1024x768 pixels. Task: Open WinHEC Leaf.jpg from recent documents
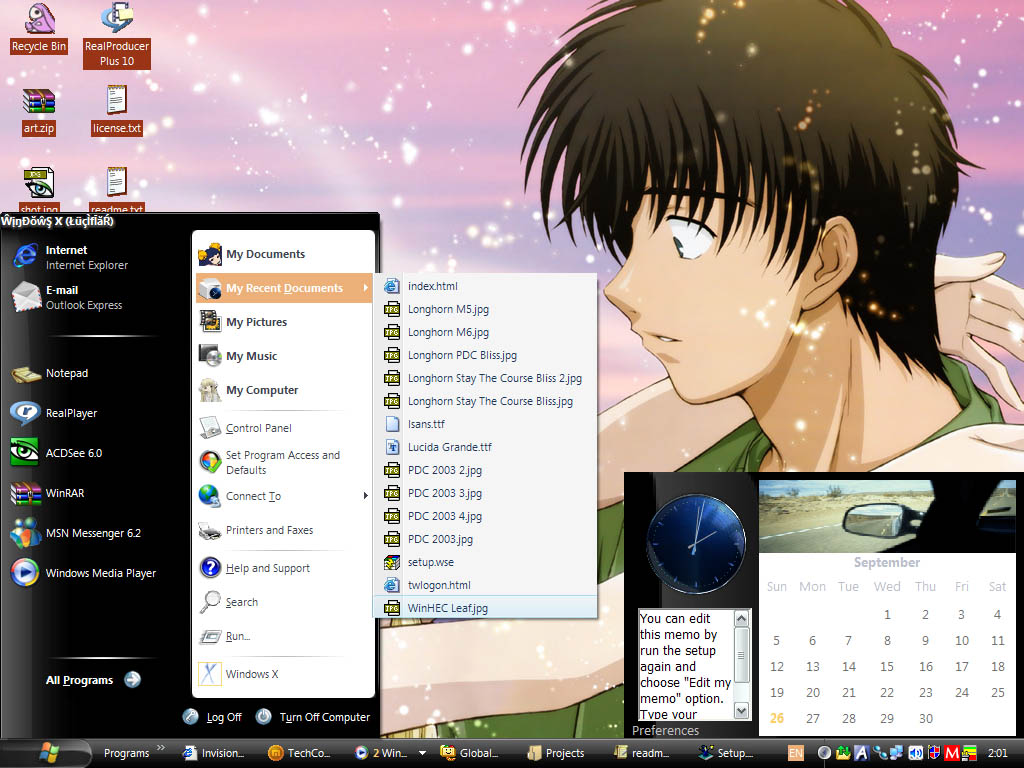tap(486, 608)
